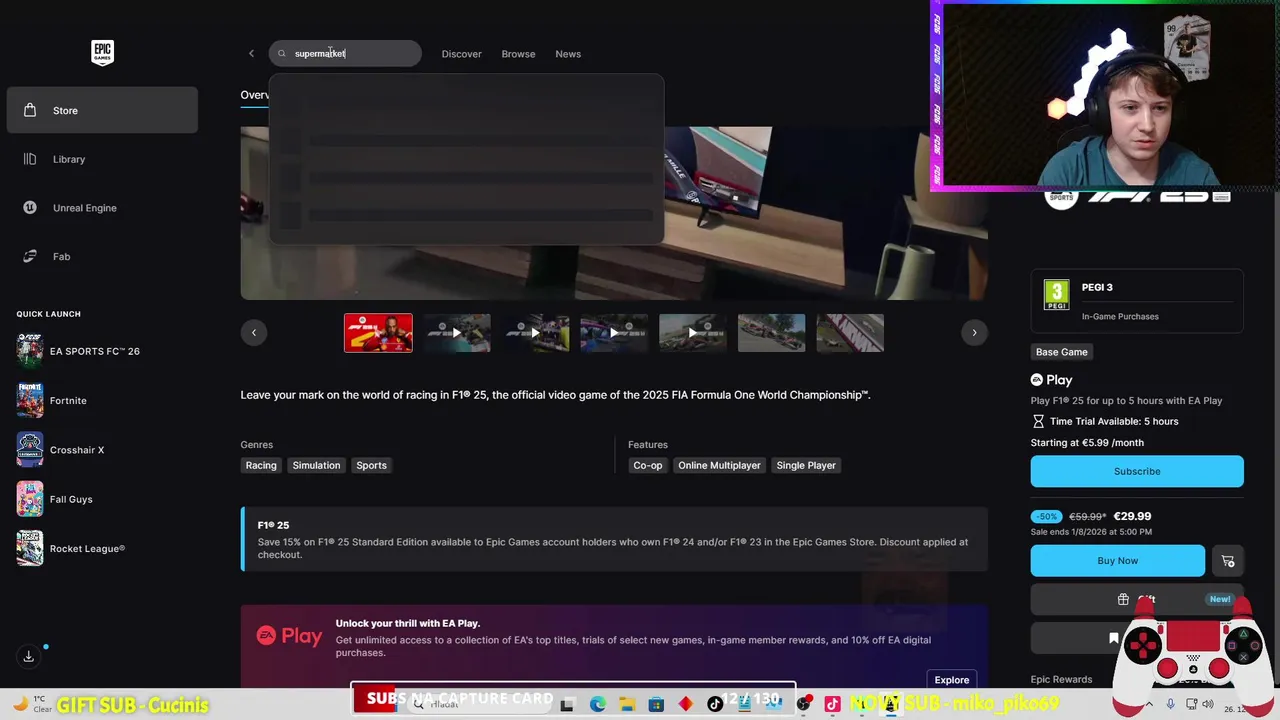Click the Epic Games logo
This screenshot has width=1280, height=720.
(x=102, y=53)
